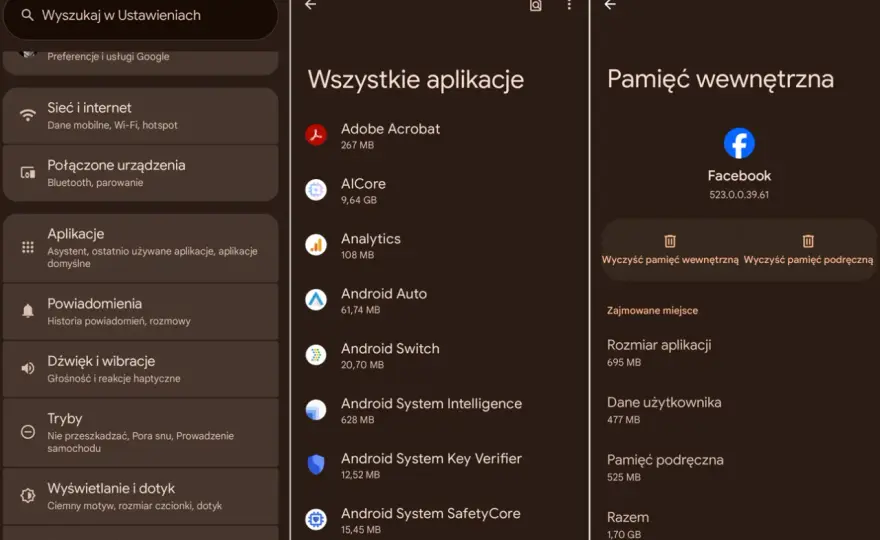This screenshot has height=540, width=880.
Task: Click the search magnifier icon in Settings
Action: (27, 15)
